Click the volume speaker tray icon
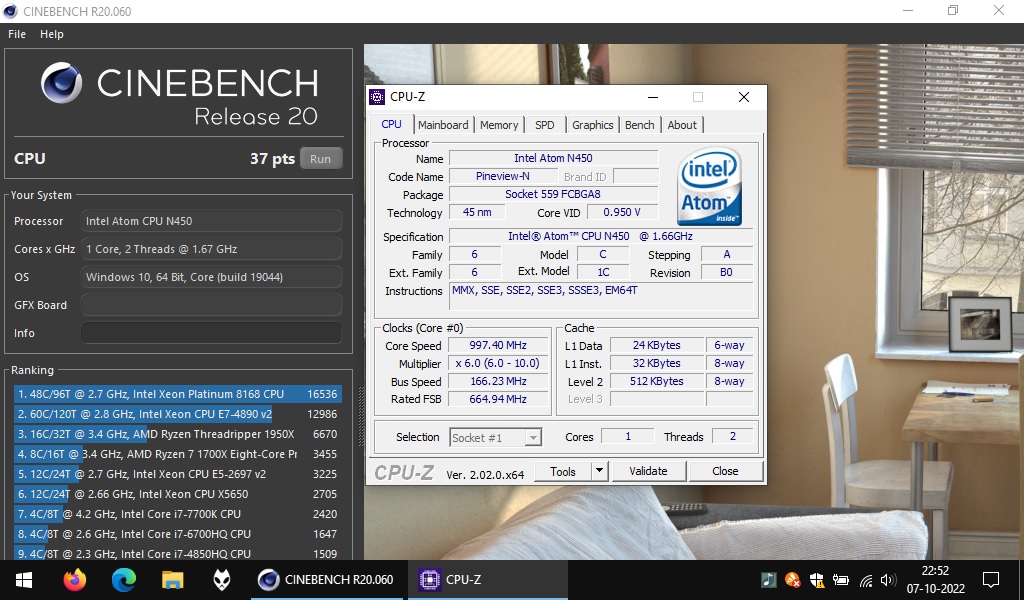Viewport: 1024px width, 600px height. pos(891,580)
